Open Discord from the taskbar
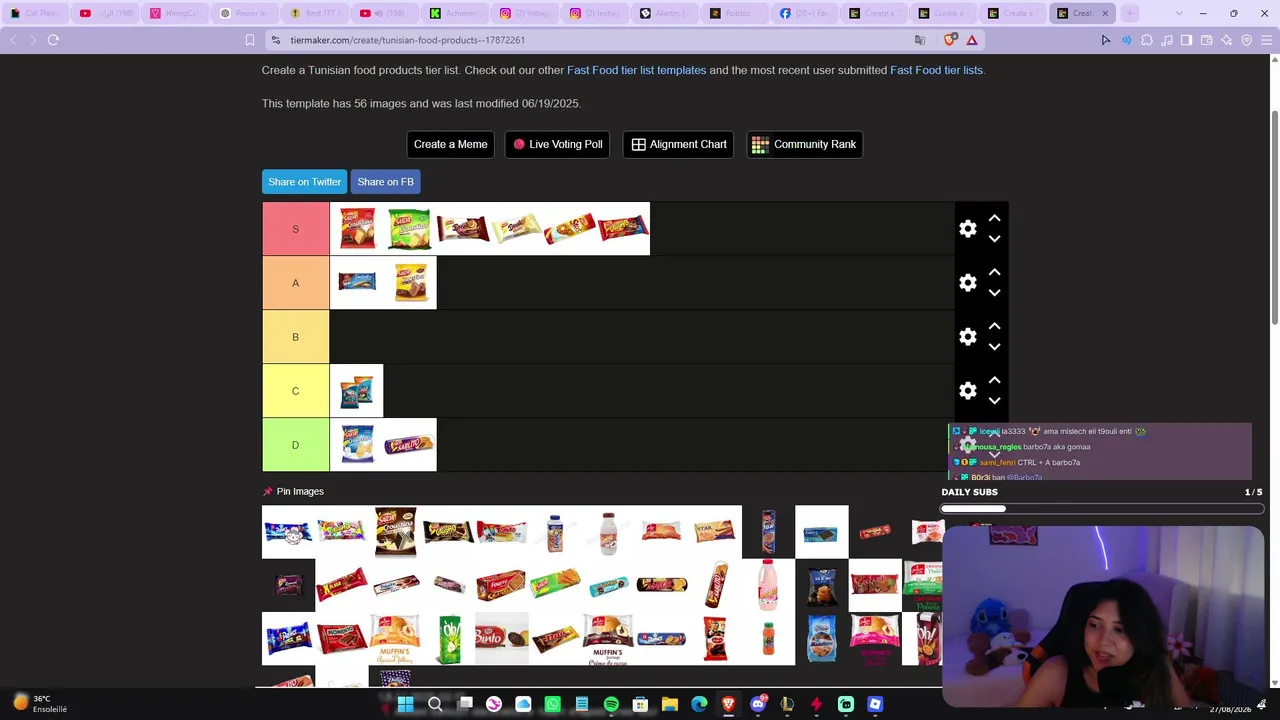 [x=758, y=704]
